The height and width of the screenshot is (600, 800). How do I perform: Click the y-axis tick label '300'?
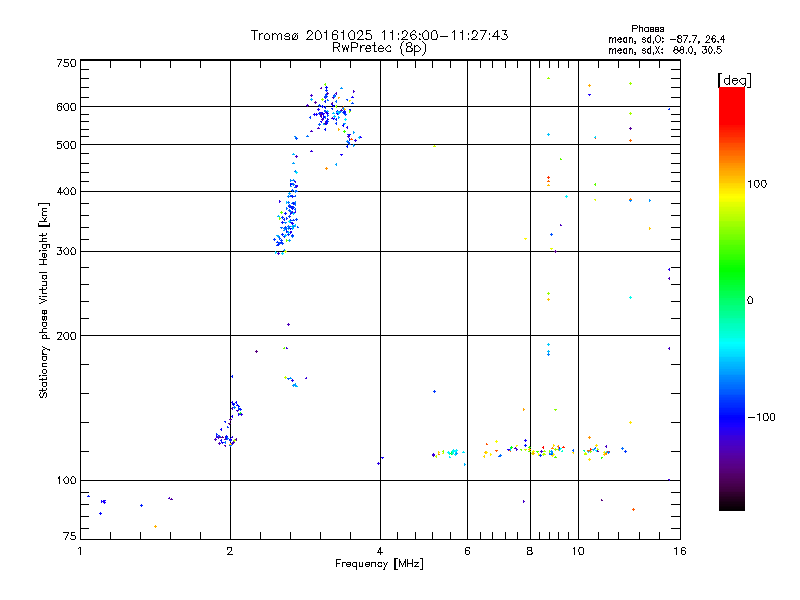(x=66, y=252)
